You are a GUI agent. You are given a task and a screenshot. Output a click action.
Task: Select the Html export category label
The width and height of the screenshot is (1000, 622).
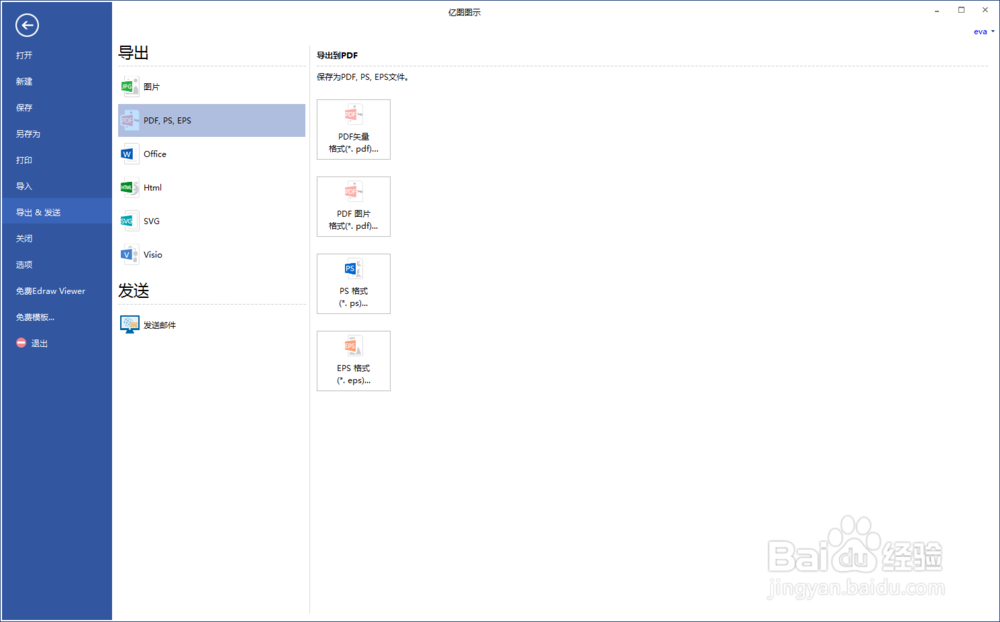tap(152, 188)
